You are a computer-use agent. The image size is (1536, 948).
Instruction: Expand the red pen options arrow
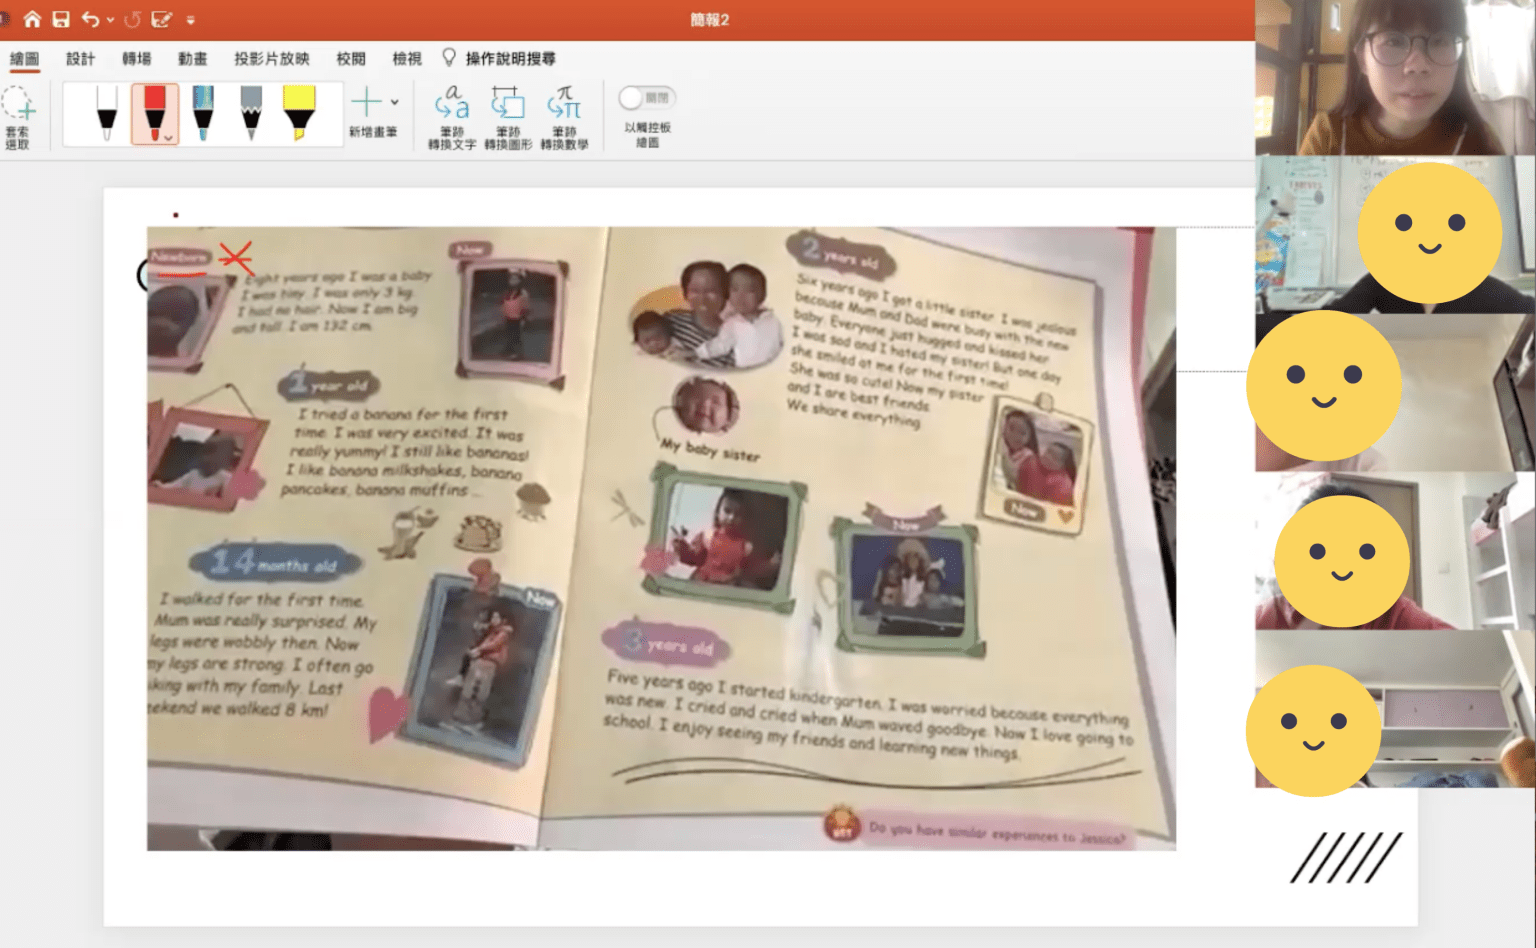tap(169, 138)
